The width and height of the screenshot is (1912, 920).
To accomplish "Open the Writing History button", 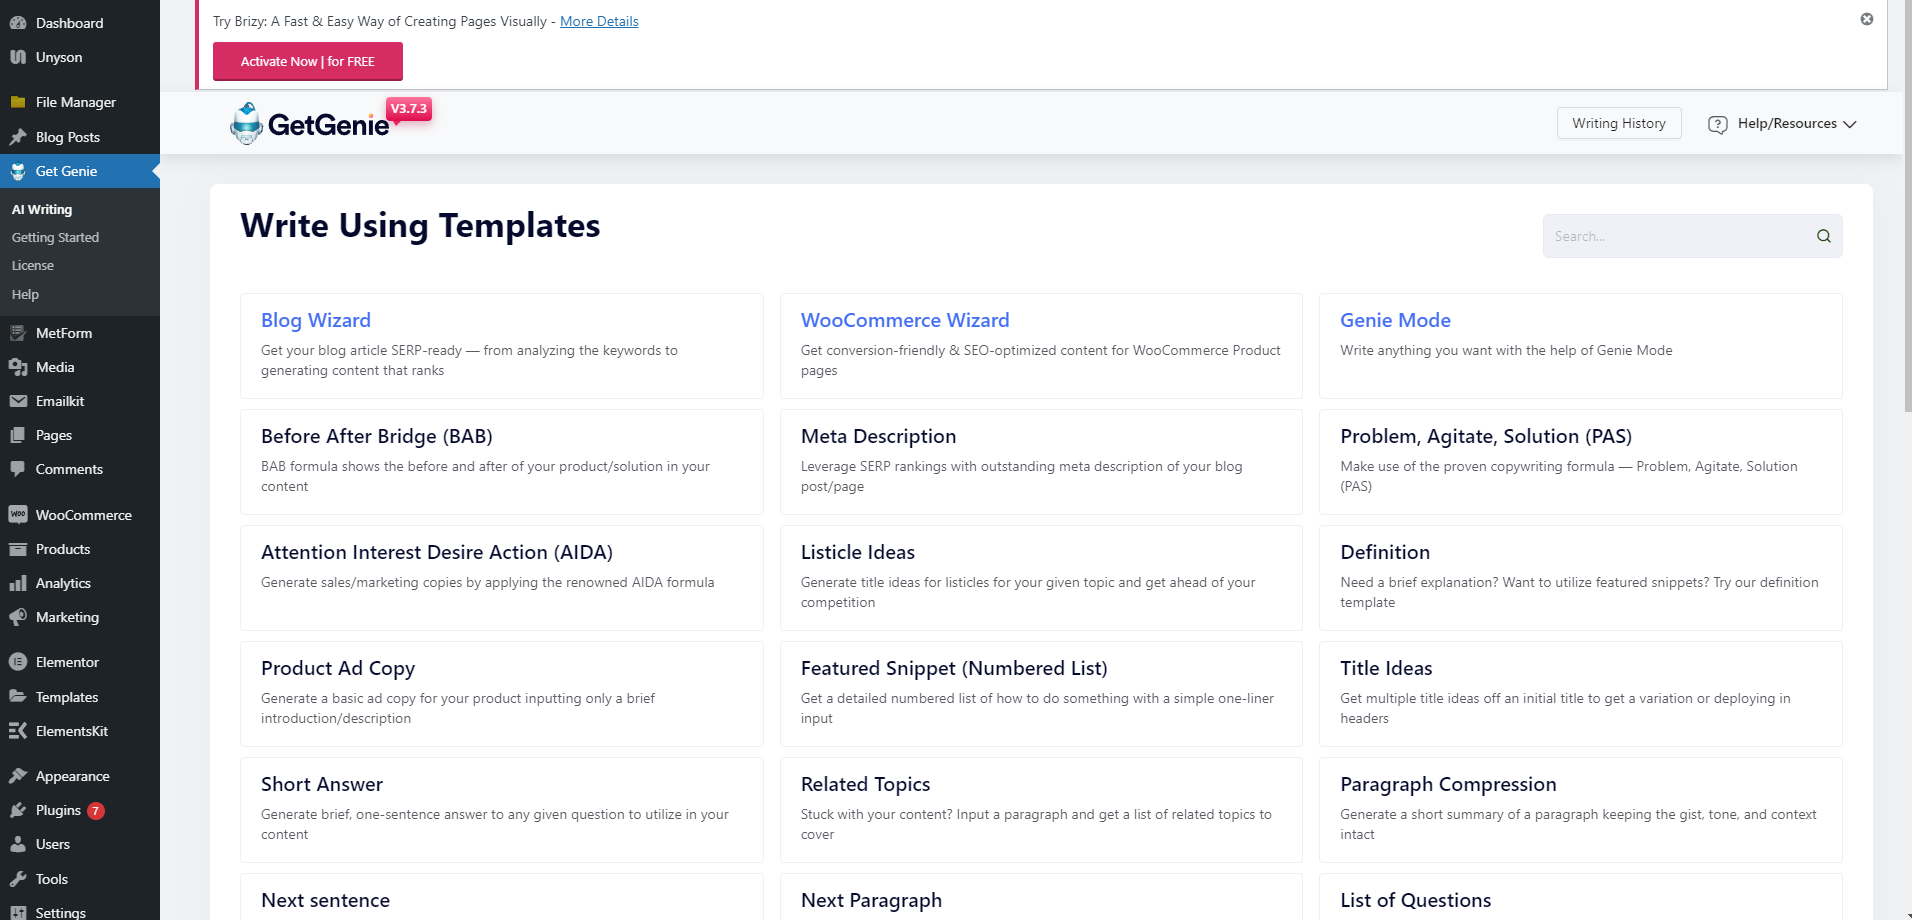I will 1619,123.
